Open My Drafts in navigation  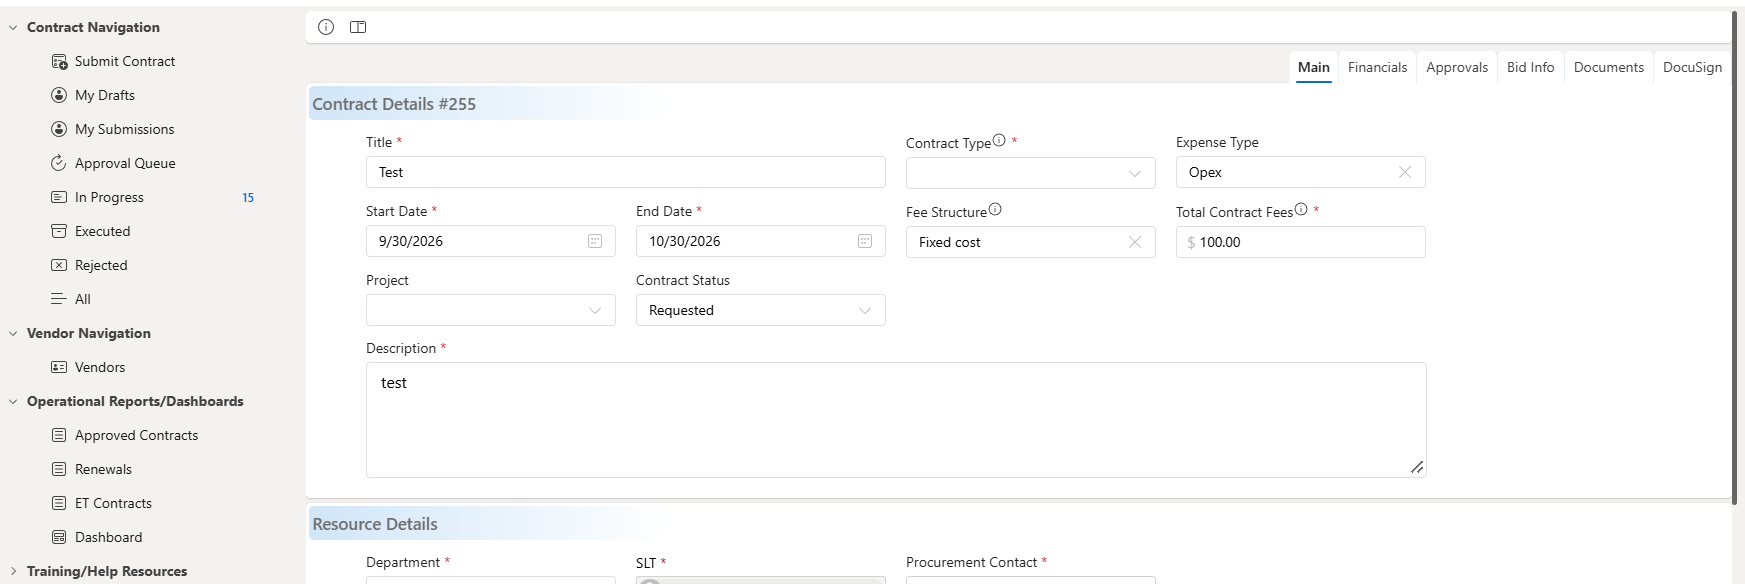(105, 95)
